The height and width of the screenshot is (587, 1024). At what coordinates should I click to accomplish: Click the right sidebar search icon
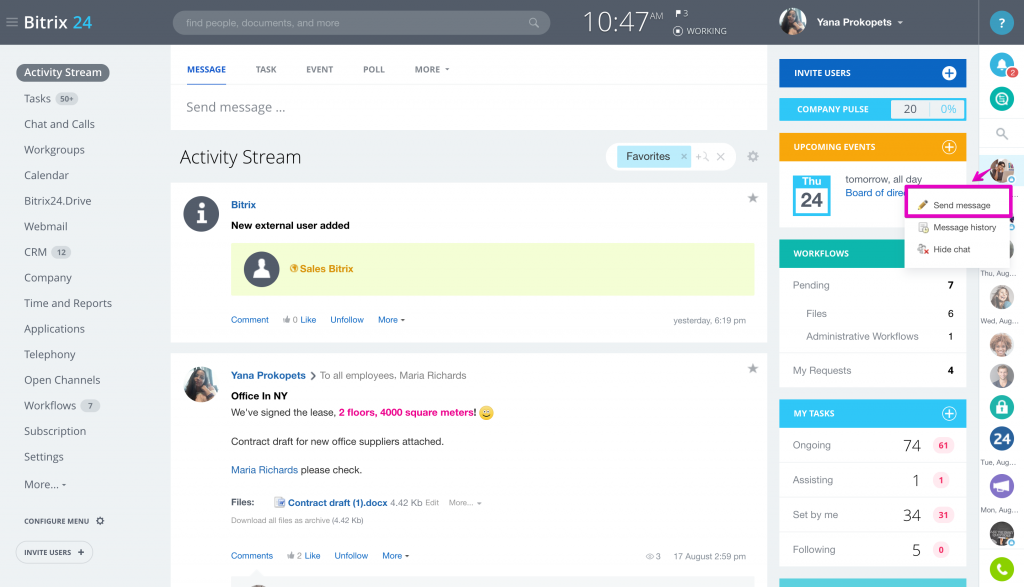[x=1001, y=134]
